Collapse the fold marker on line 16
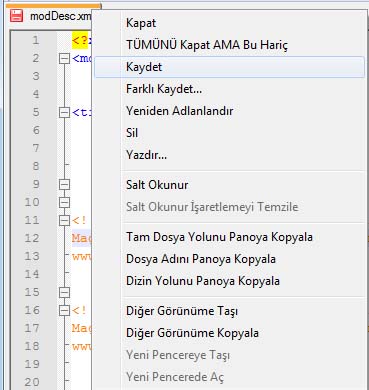The image size is (369, 390). pyautogui.click(x=64, y=311)
